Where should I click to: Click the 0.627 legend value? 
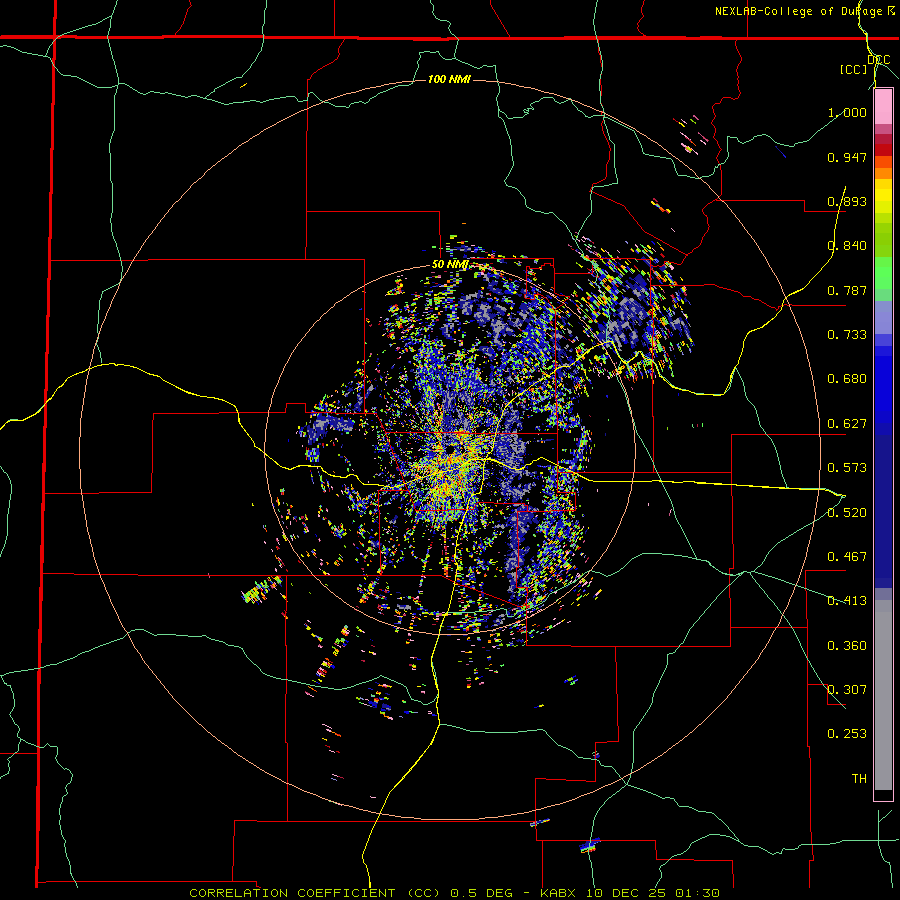pyautogui.click(x=847, y=424)
